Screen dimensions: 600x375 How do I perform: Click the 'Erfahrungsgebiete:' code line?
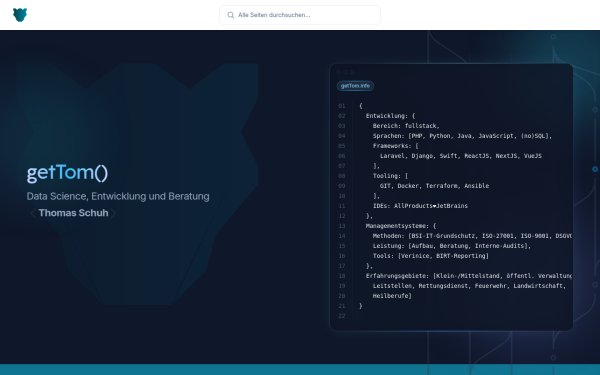469,276
